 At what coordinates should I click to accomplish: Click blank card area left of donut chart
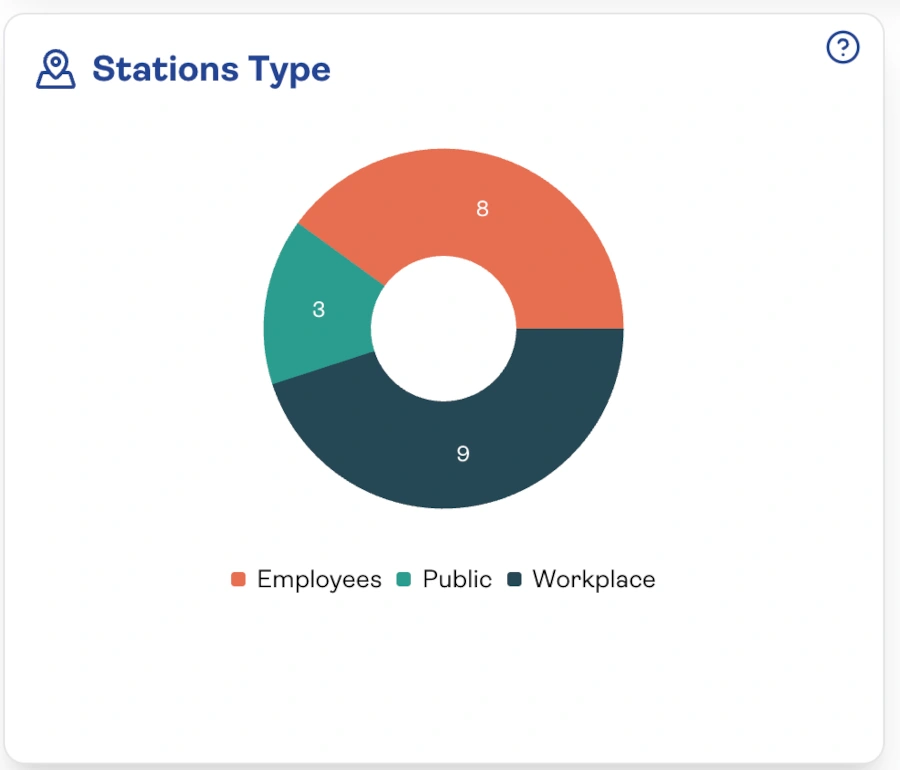pyautogui.click(x=130, y=330)
